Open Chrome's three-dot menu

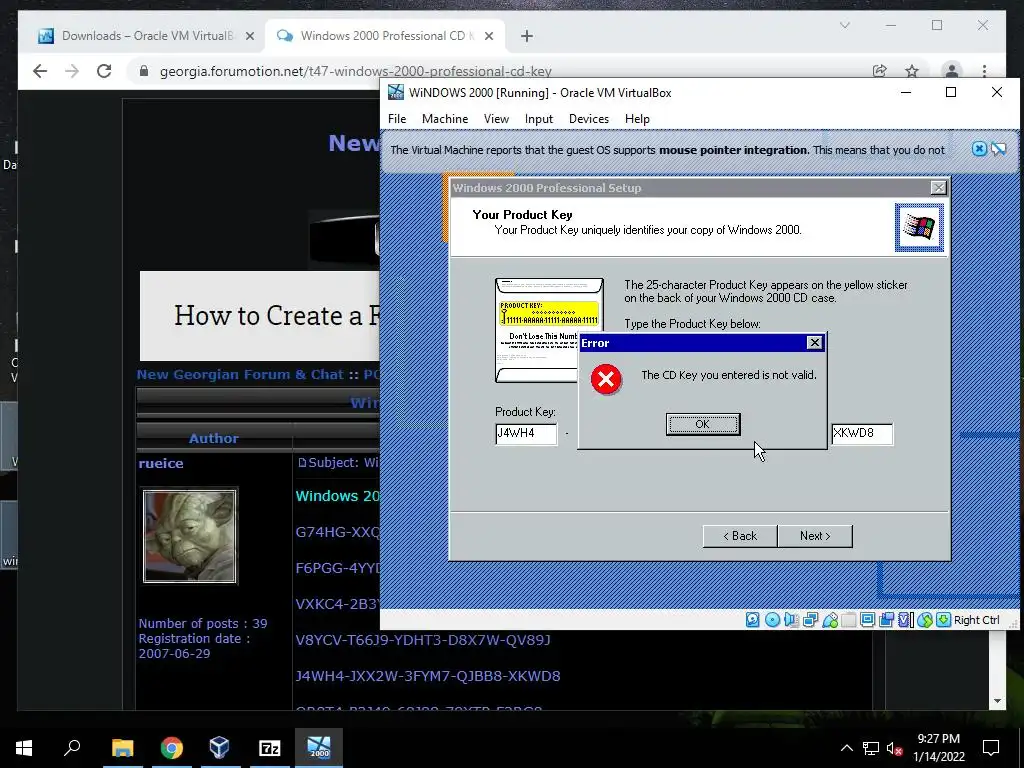(984, 71)
